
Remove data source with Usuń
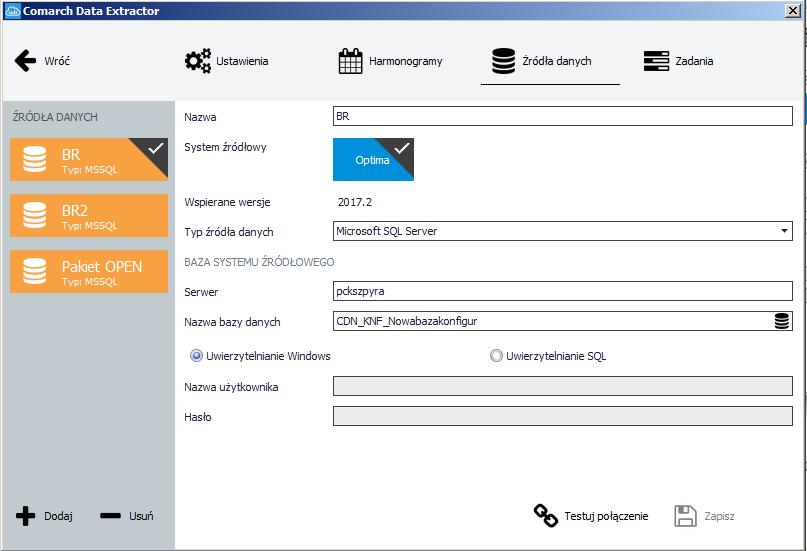[x=141, y=516]
